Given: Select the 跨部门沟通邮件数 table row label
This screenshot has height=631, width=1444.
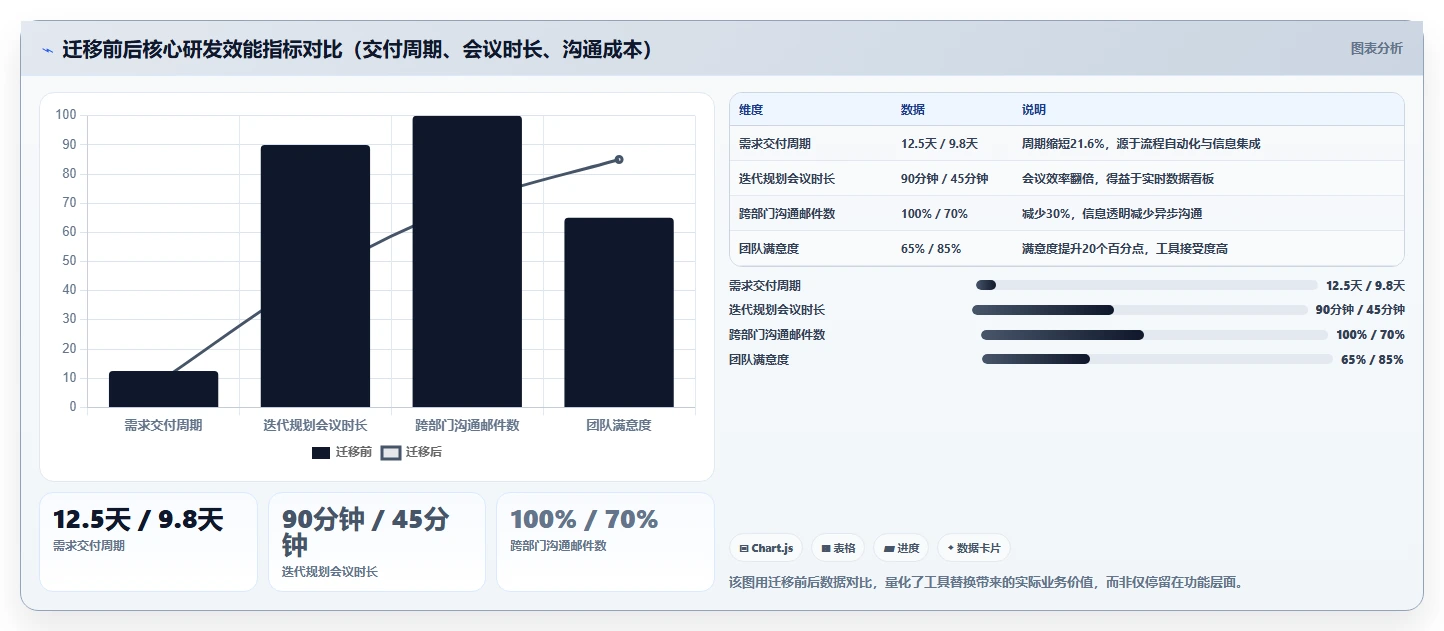Looking at the screenshot, I should (x=787, y=214).
